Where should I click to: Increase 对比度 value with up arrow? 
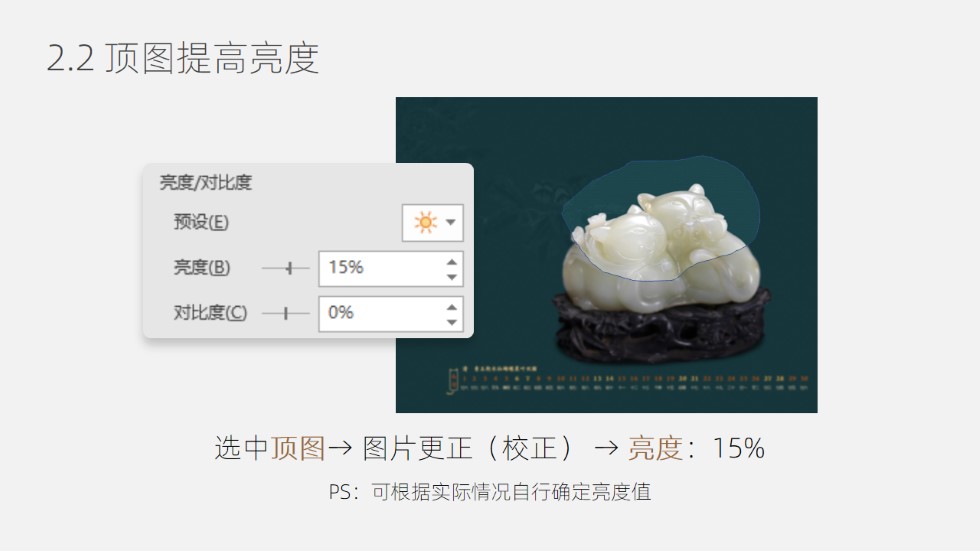click(452, 307)
